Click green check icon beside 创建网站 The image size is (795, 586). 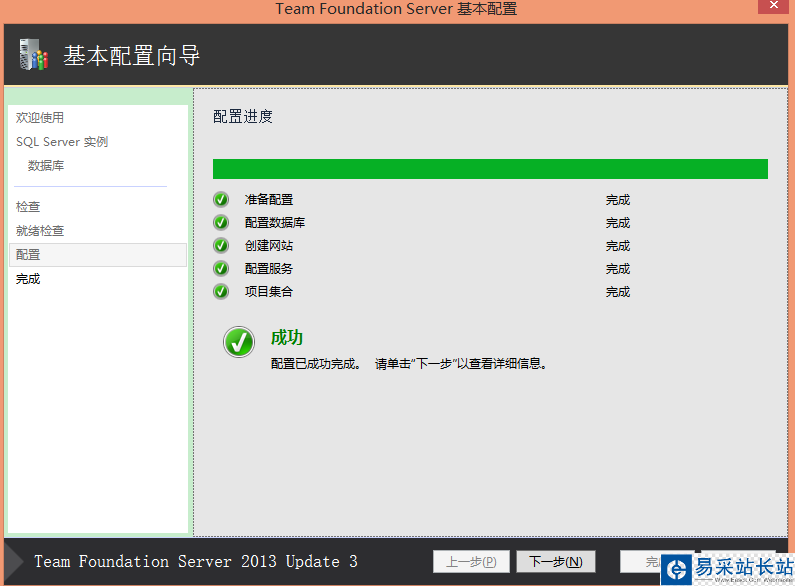pos(221,246)
